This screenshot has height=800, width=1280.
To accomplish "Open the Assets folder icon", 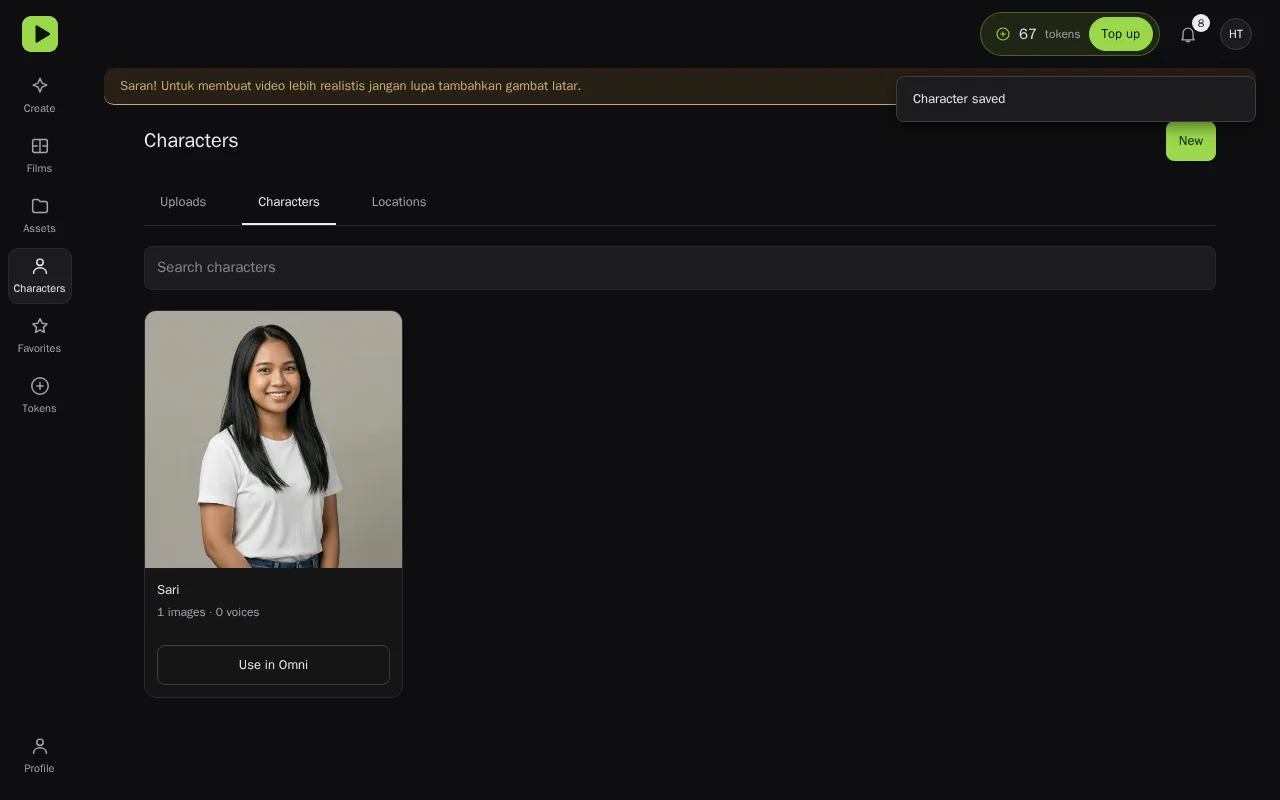I will point(40,206).
